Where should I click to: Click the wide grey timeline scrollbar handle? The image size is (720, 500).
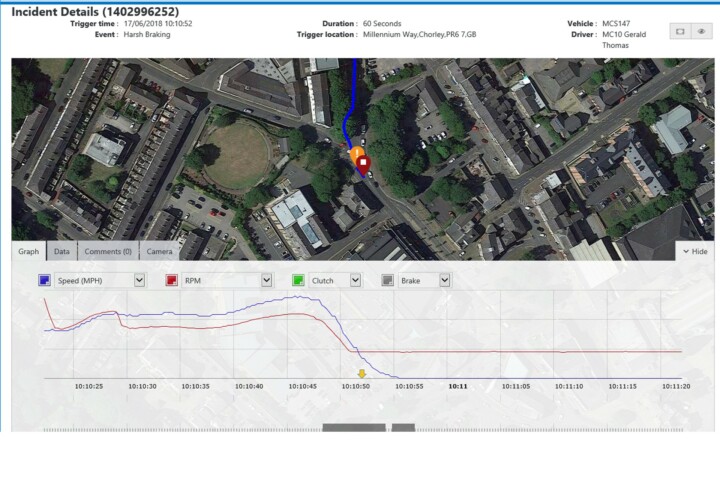pos(353,428)
